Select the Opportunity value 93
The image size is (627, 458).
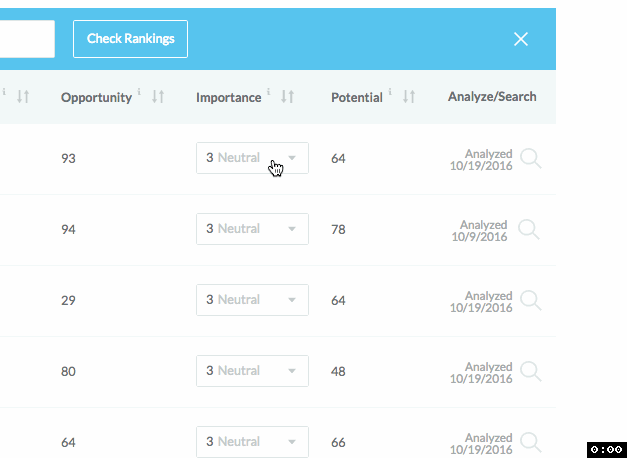pos(68,158)
